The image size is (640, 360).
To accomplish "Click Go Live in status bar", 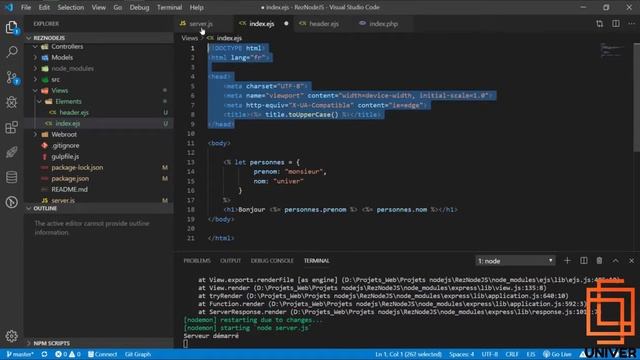I will 558,354.
